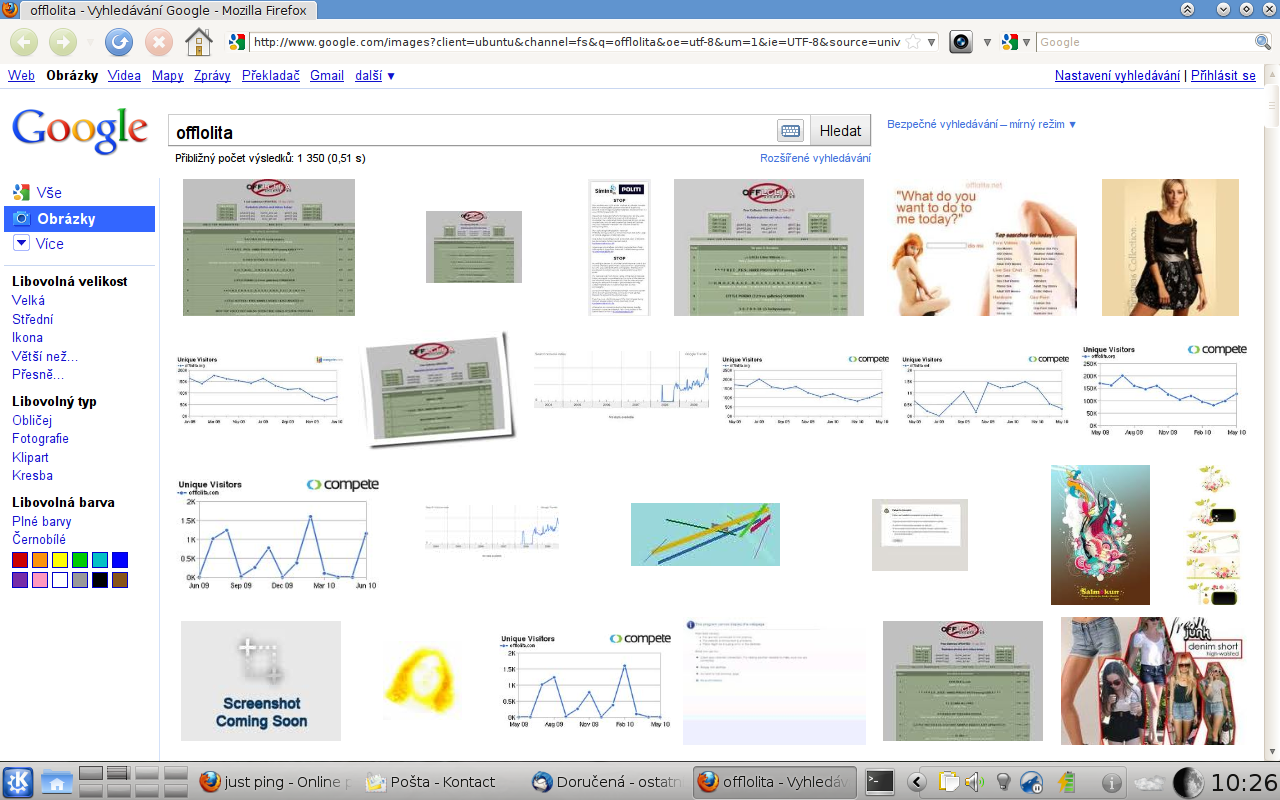Open the address bar URL dropdown arrow
The width and height of the screenshot is (1280, 800).
(931, 42)
